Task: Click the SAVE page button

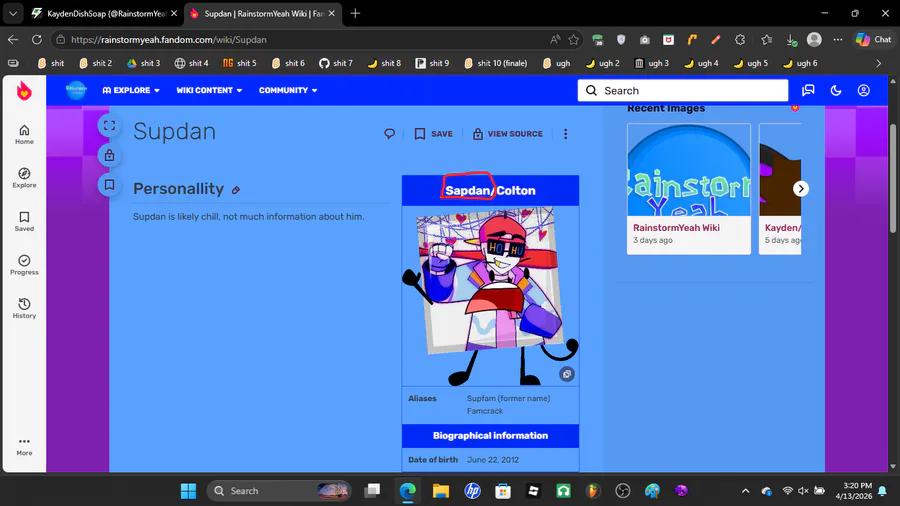Action: click(433, 134)
